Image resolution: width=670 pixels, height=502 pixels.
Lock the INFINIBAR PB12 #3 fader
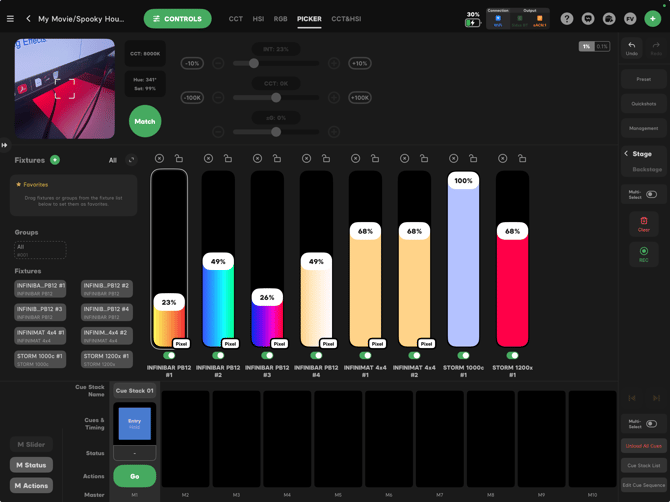277,159
